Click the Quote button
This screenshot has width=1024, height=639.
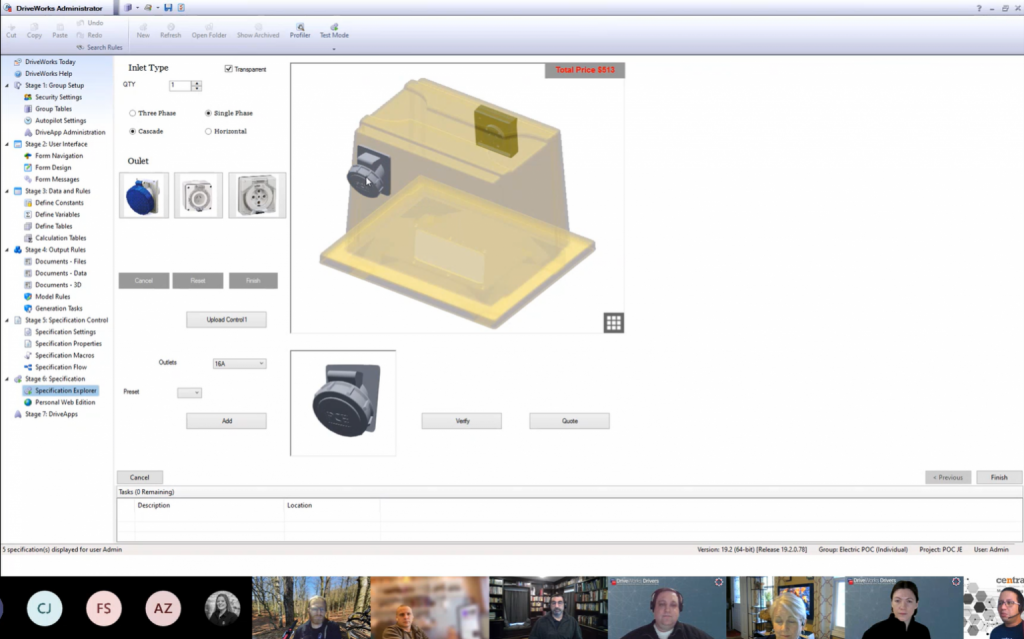click(569, 421)
